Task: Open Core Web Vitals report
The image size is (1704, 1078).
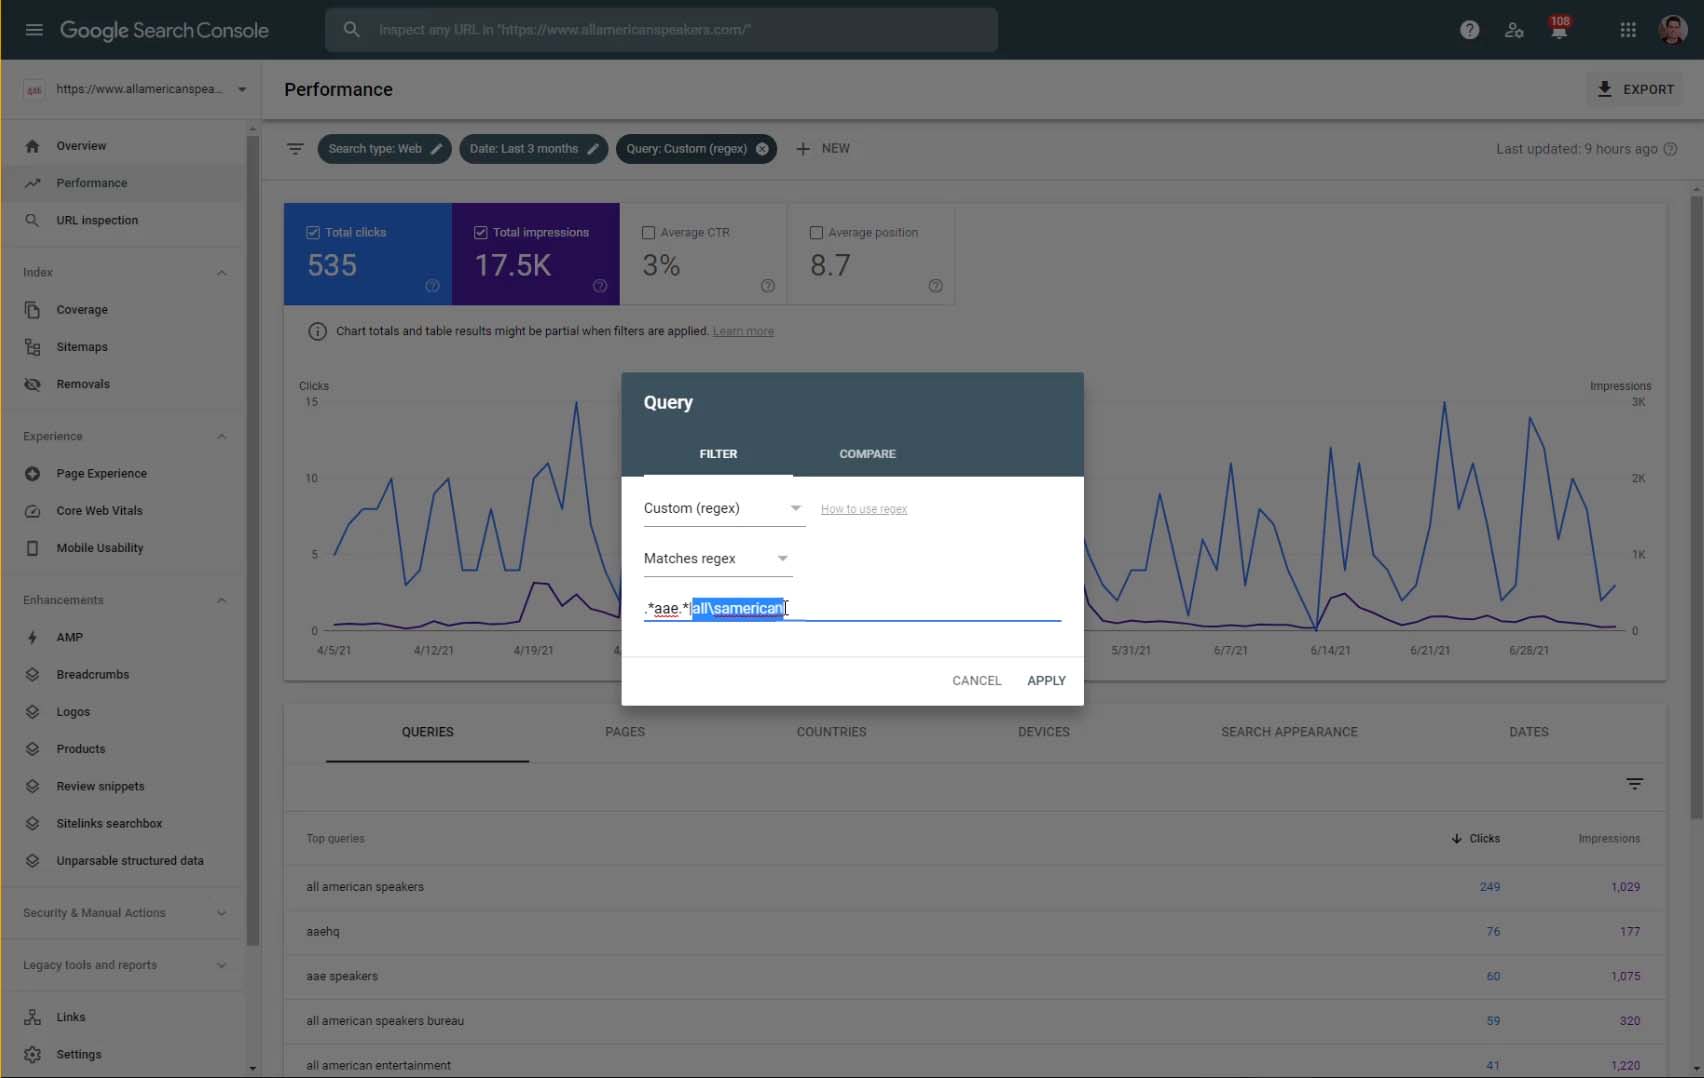Action: coord(99,511)
